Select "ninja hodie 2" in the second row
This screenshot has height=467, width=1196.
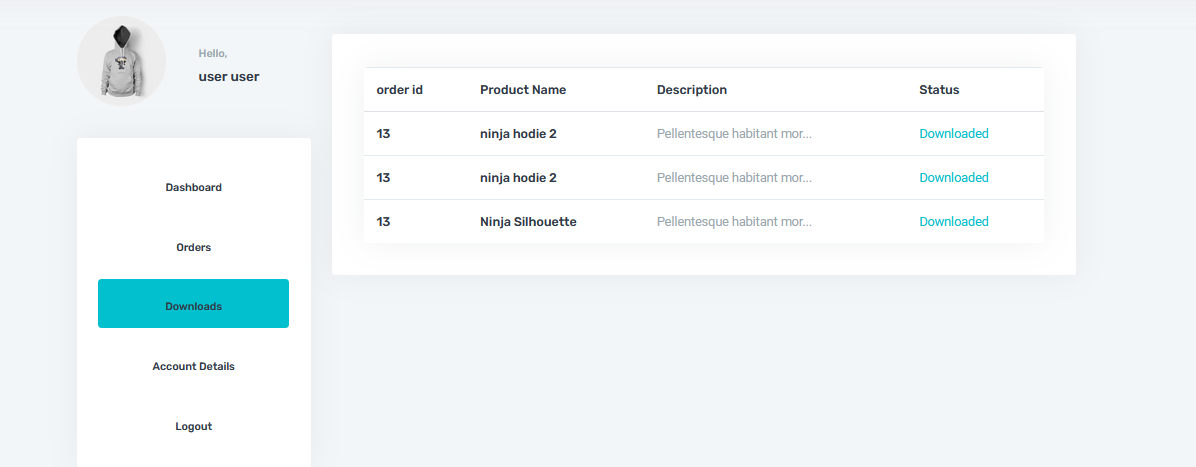(518, 178)
